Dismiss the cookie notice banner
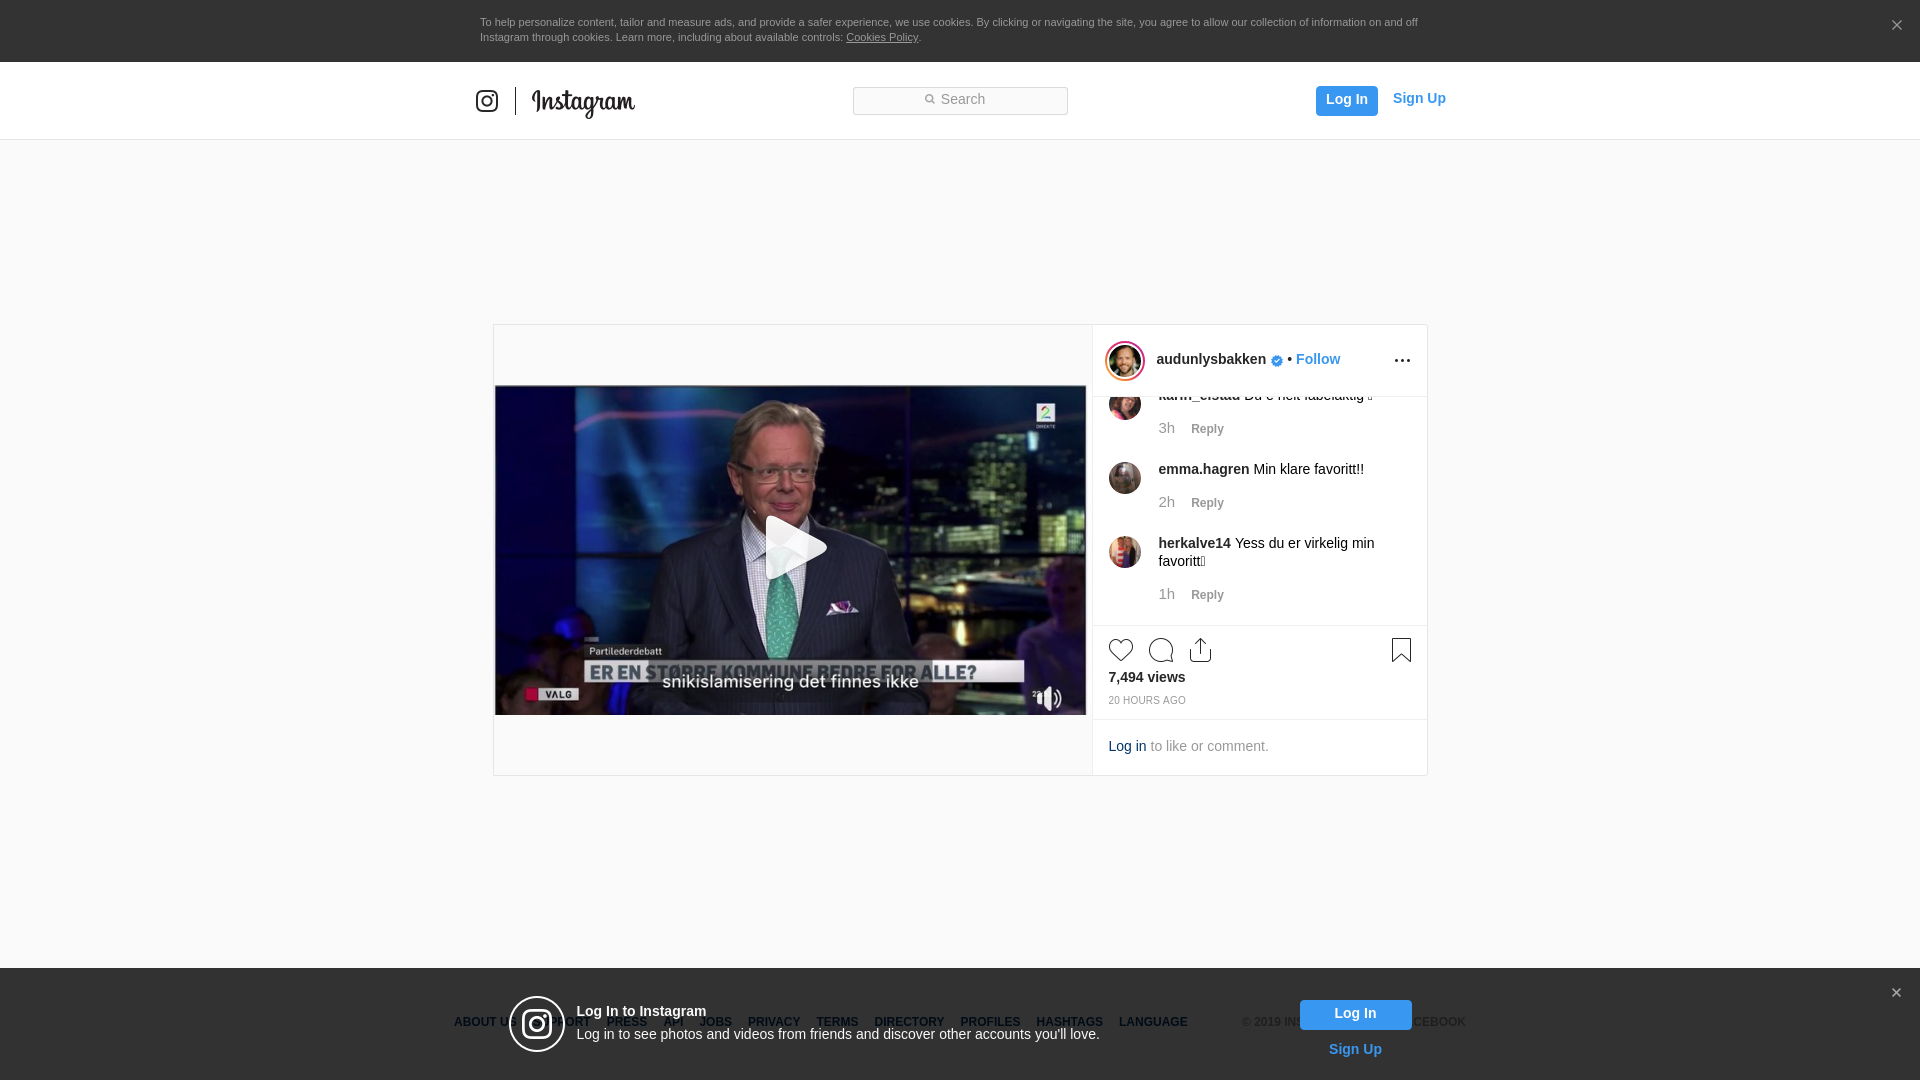1920x1080 pixels. 1896,26
